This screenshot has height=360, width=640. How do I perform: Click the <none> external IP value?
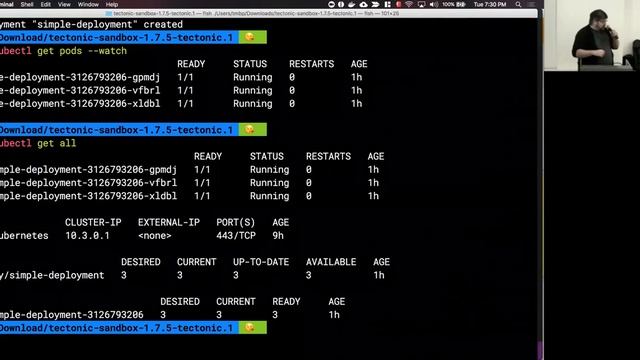[155, 236]
